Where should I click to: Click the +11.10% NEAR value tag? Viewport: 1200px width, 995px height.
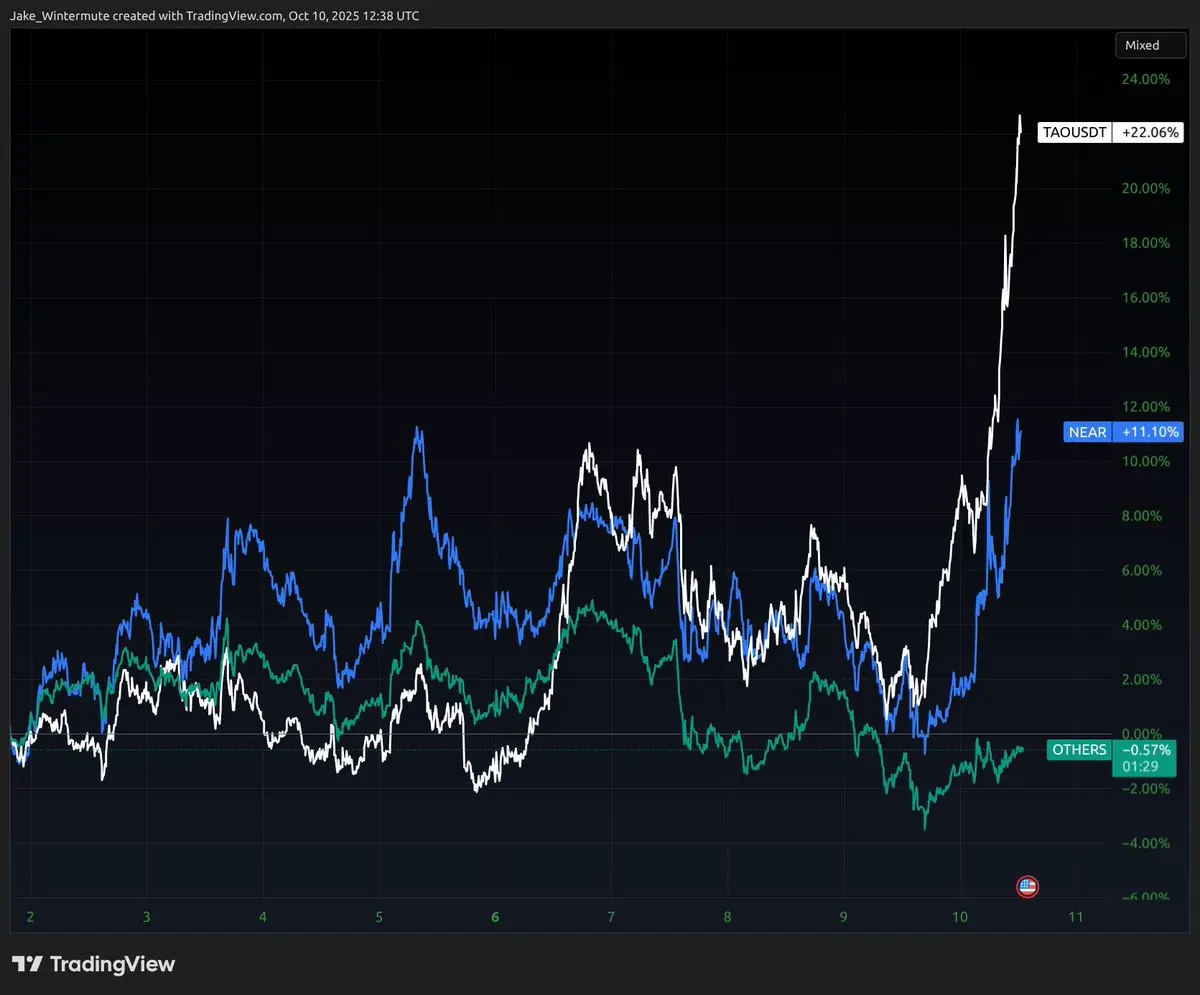pos(1149,432)
